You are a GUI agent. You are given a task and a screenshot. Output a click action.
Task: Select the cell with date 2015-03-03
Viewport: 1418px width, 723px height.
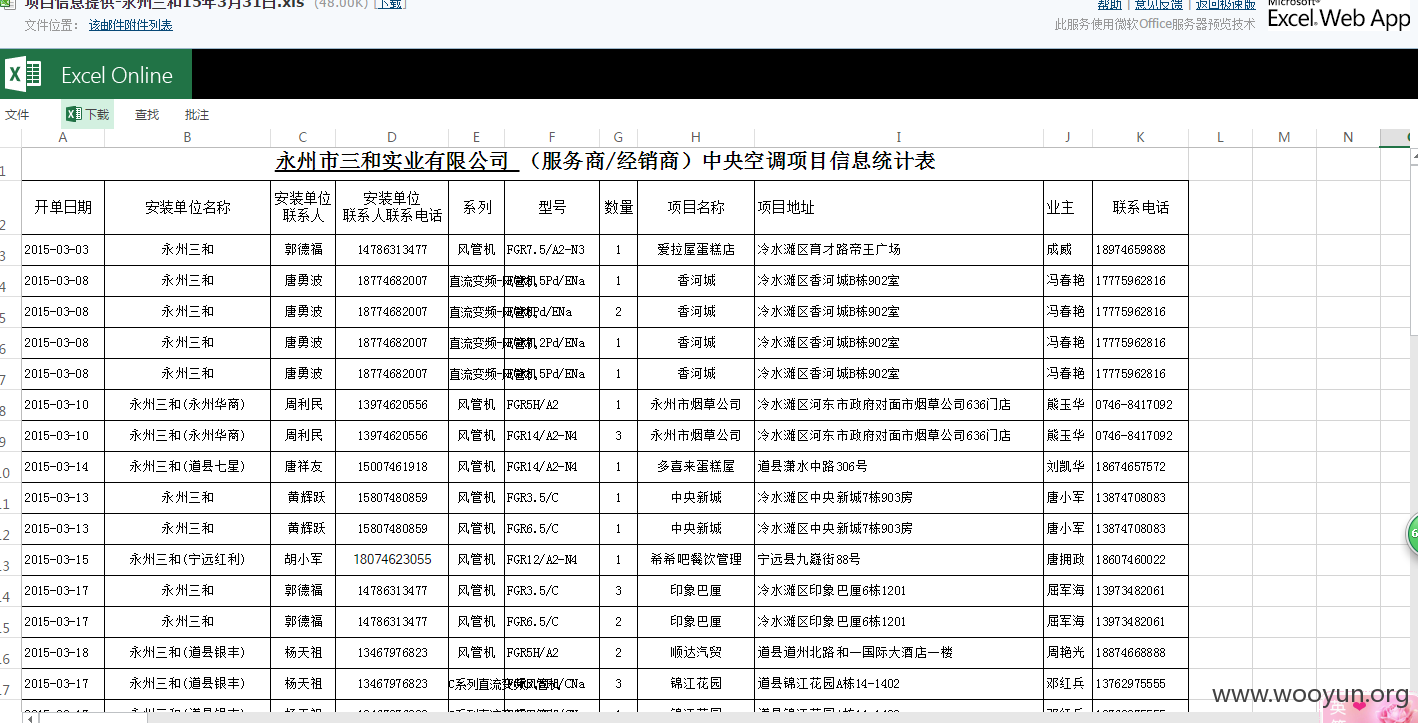(63, 250)
